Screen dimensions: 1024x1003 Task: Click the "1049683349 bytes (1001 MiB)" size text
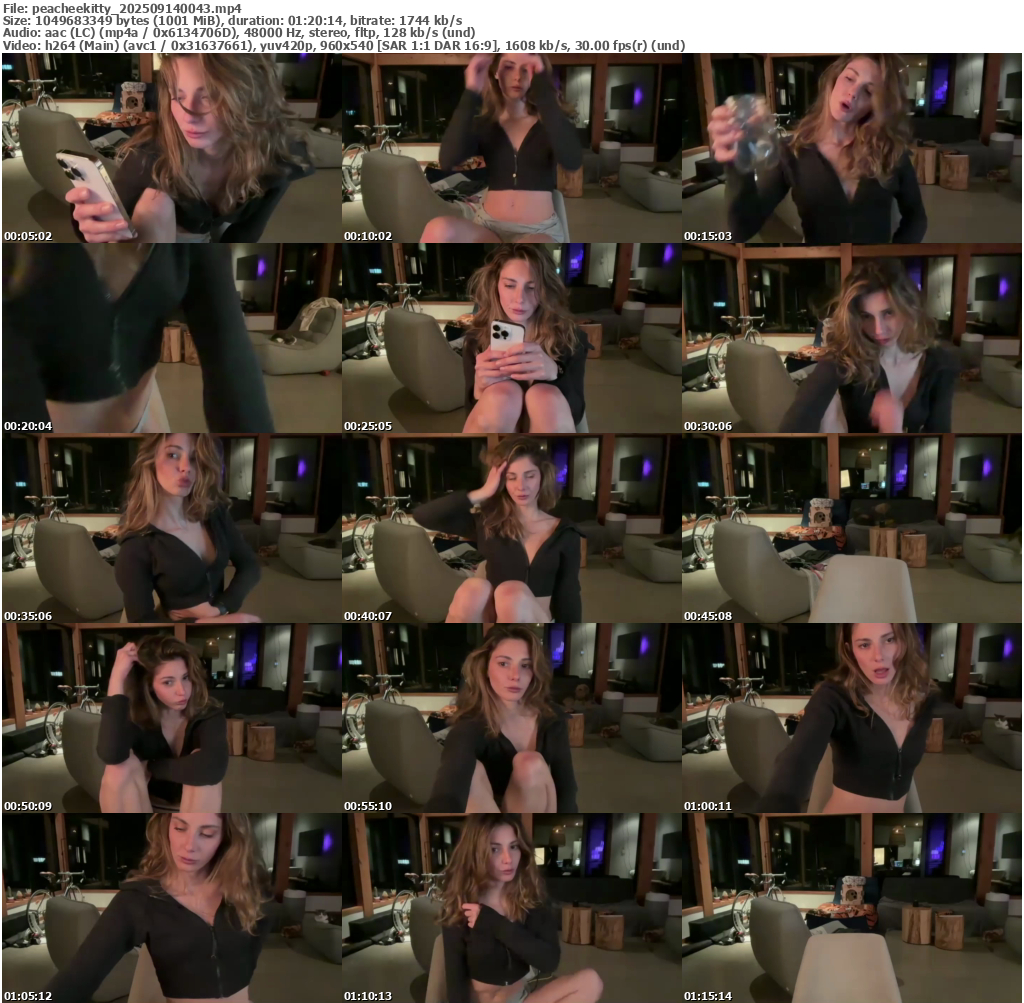(x=128, y=20)
